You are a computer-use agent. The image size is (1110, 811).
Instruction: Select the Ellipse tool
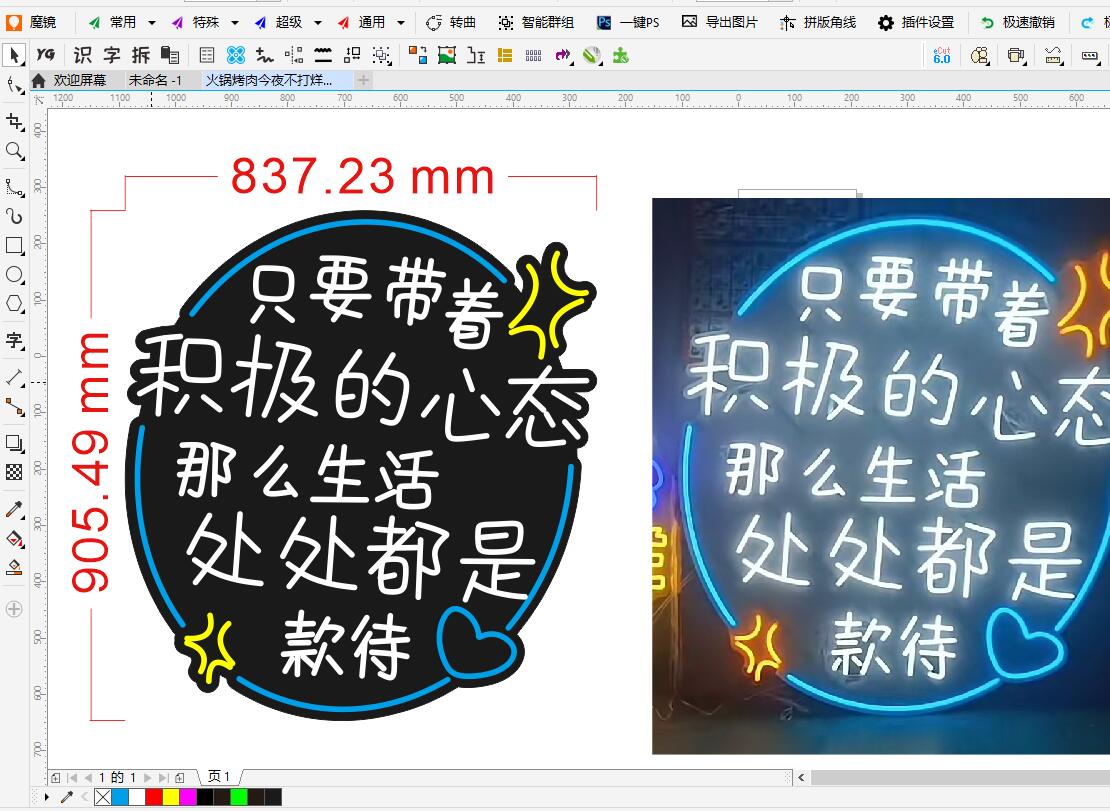coord(14,275)
